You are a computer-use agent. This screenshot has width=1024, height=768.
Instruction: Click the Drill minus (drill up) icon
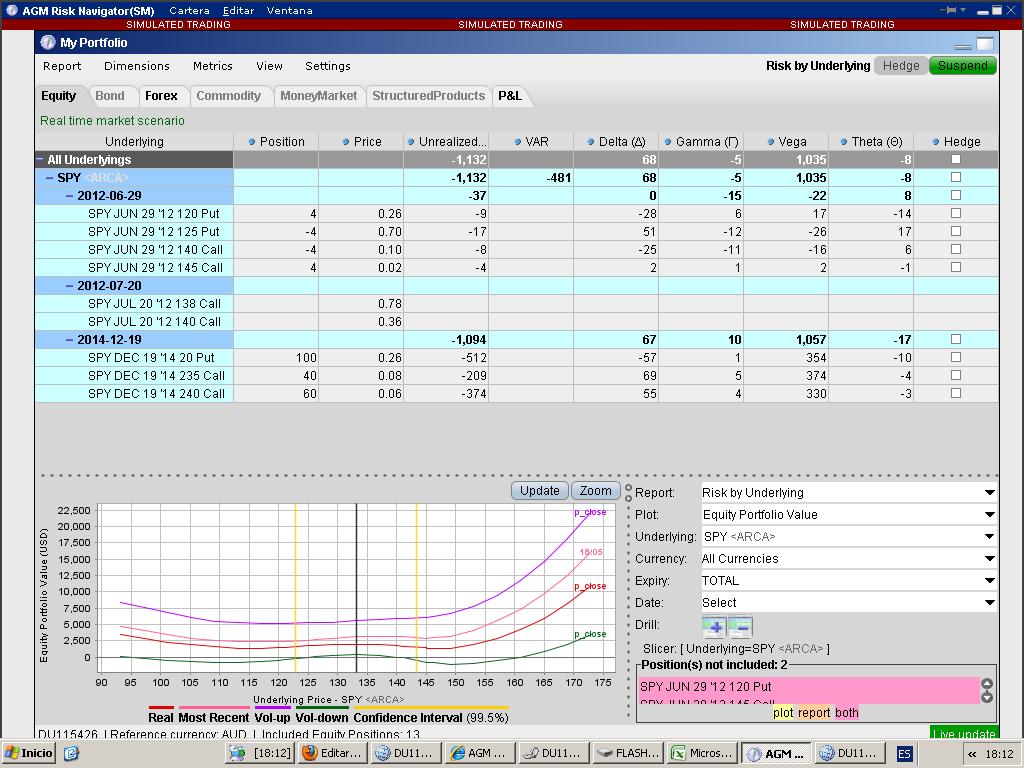[739, 627]
